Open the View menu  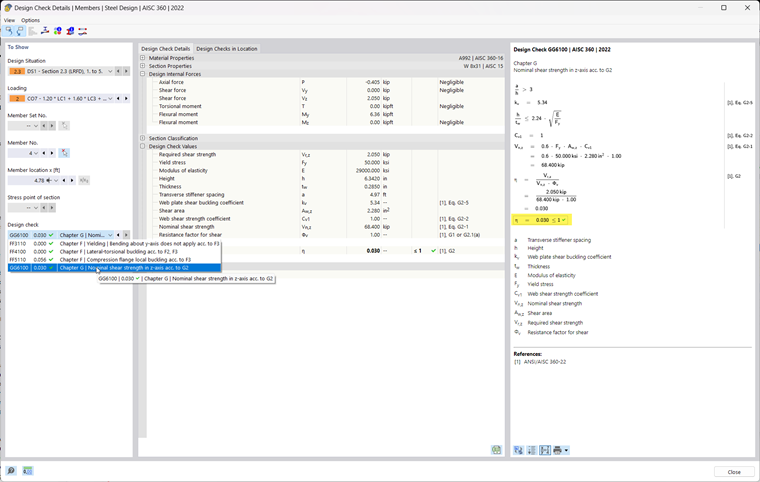pyautogui.click(x=9, y=20)
